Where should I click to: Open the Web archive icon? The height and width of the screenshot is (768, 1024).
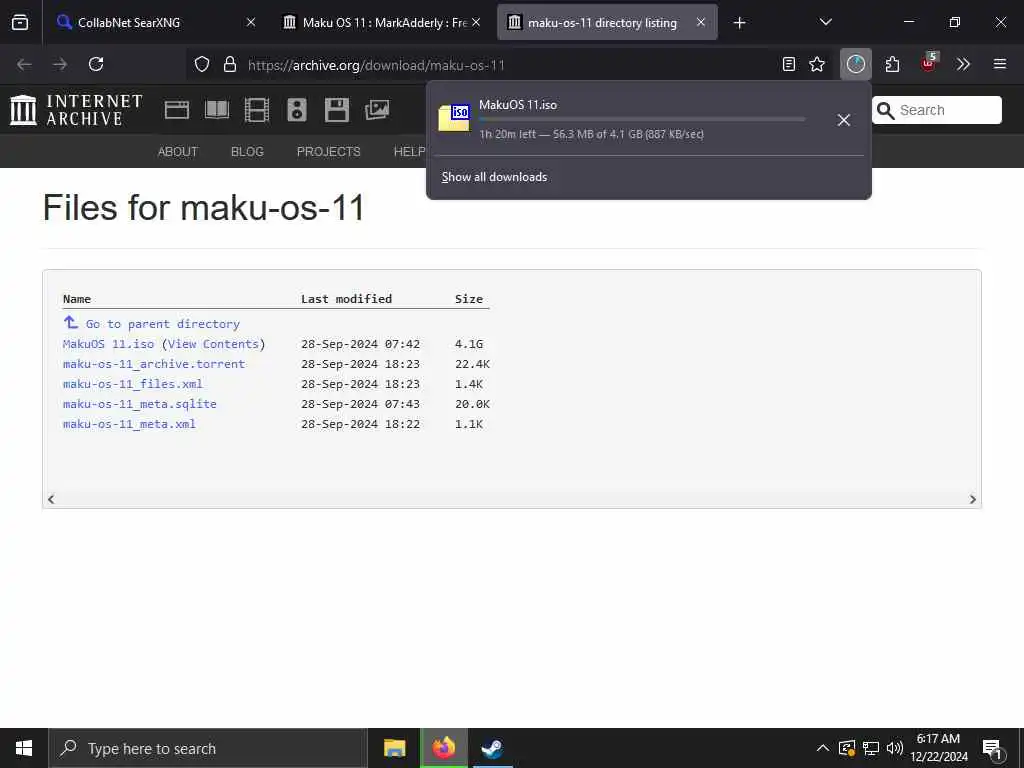point(177,110)
